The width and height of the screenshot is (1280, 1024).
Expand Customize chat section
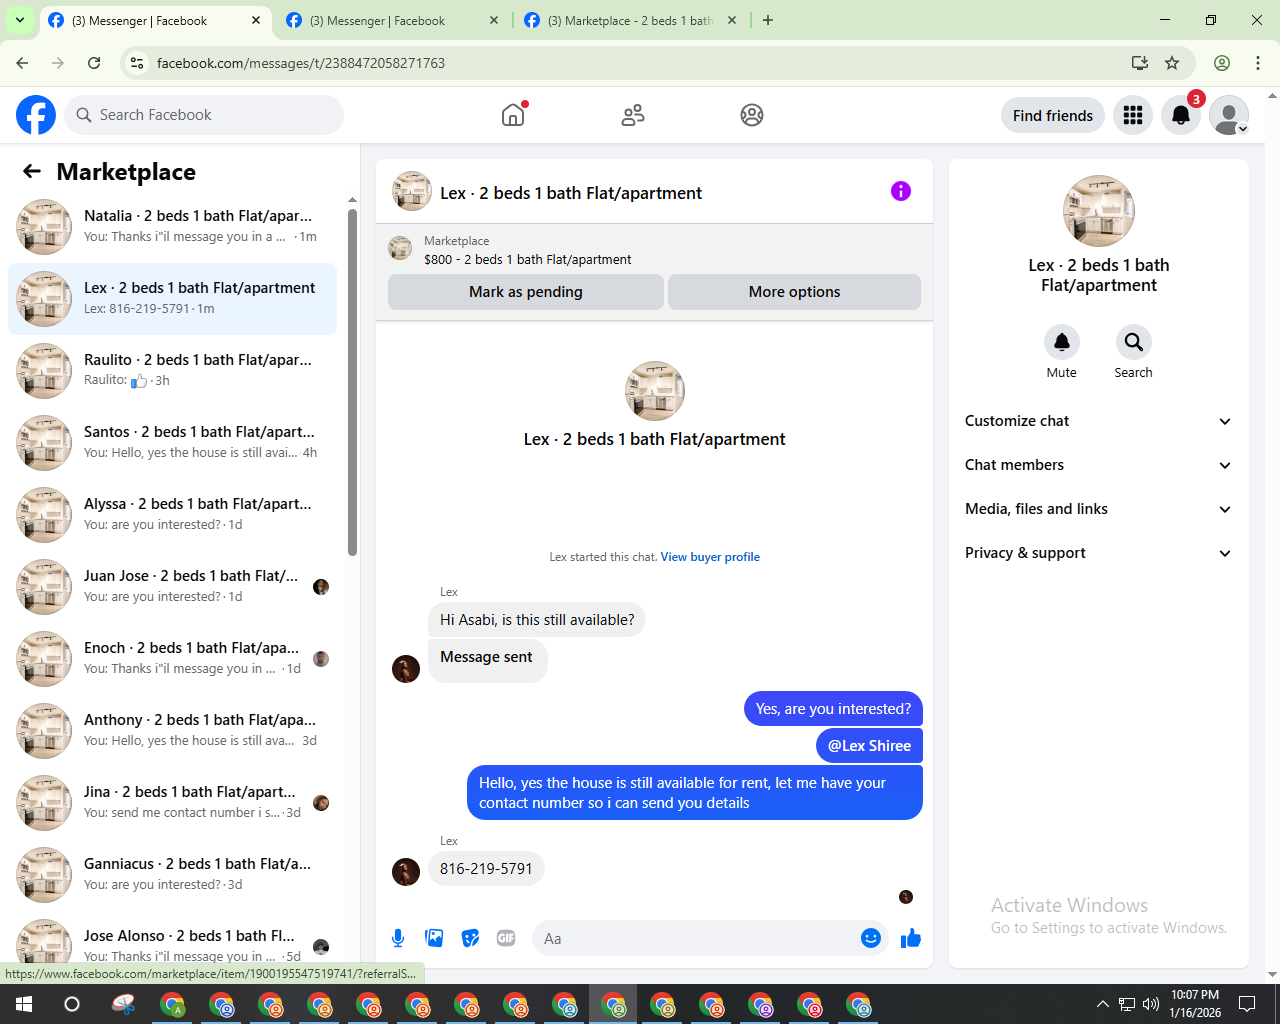pos(1098,421)
